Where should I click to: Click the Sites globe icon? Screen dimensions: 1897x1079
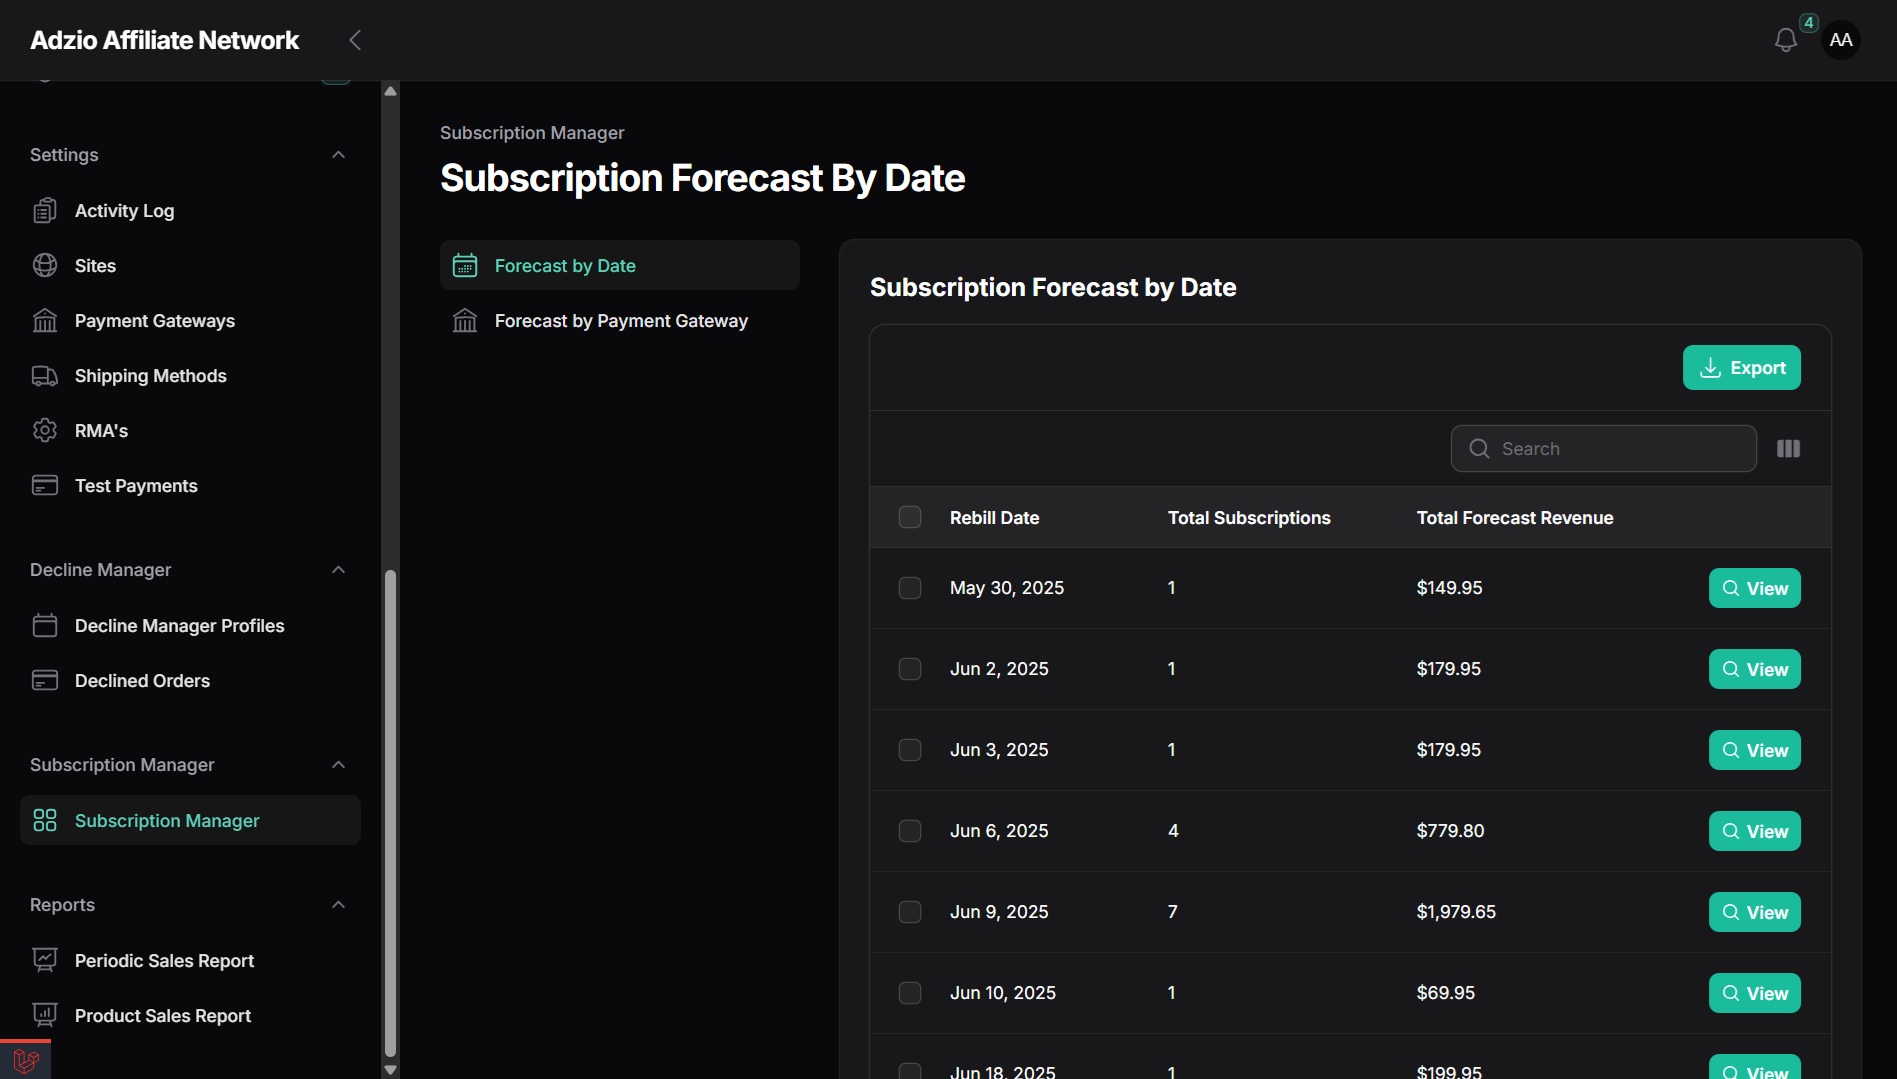click(x=45, y=266)
